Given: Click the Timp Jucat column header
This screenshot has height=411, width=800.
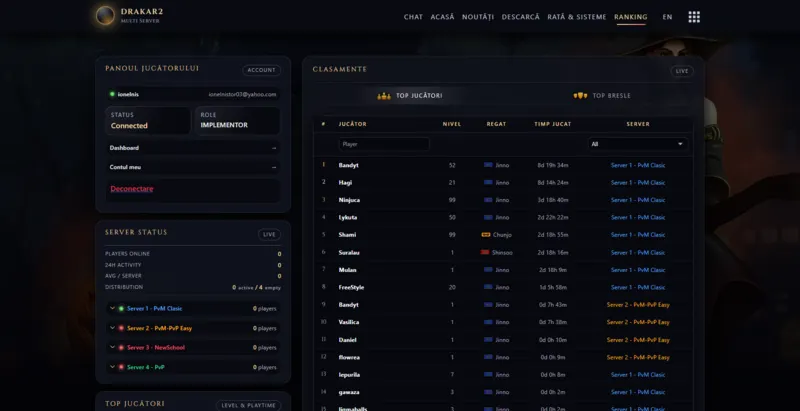Looking at the screenshot, I should pos(553,124).
